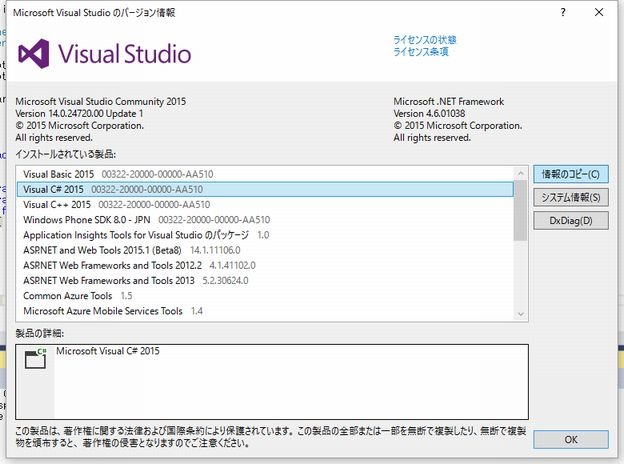Click the product list scrollbar up arrow

[x=520, y=173]
